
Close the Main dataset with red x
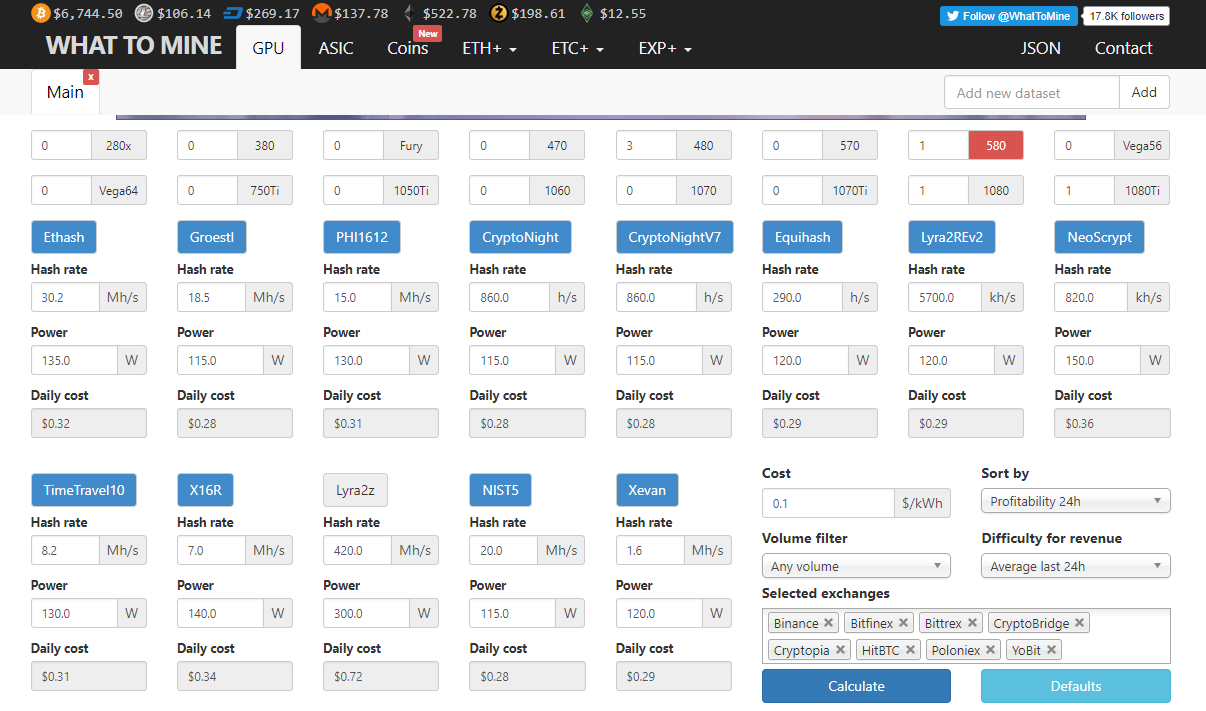coord(91,77)
